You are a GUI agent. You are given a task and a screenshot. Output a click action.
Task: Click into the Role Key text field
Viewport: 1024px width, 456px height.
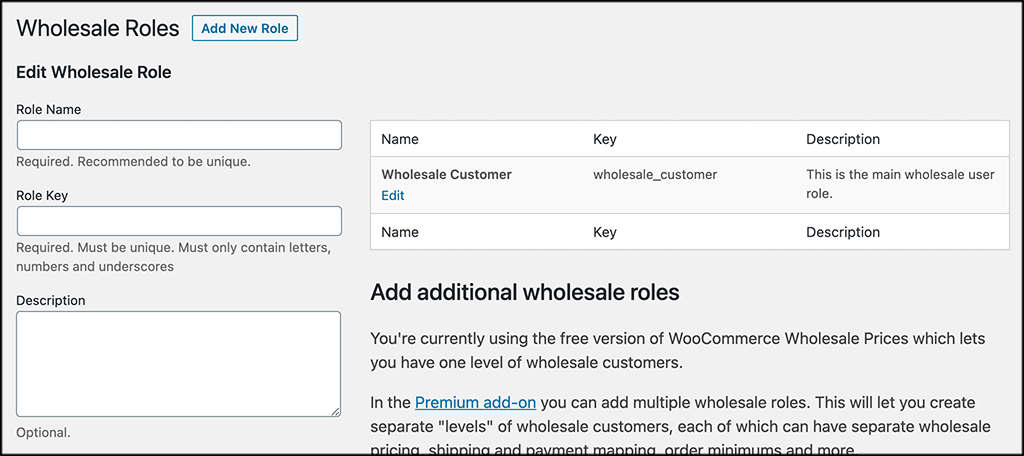[x=179, y=221]
